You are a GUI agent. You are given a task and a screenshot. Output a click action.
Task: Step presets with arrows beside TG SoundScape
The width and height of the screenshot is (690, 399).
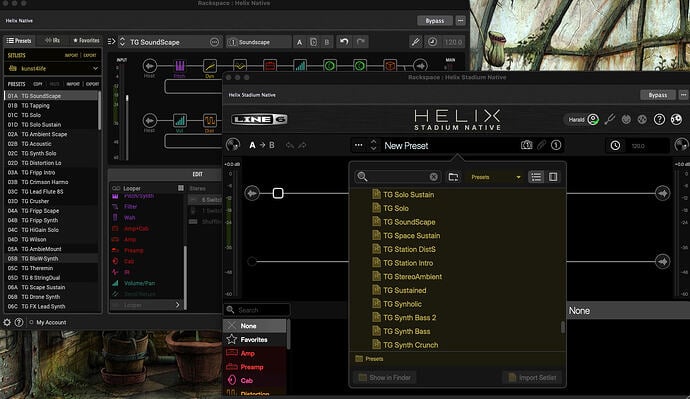[x=122, y=42]
